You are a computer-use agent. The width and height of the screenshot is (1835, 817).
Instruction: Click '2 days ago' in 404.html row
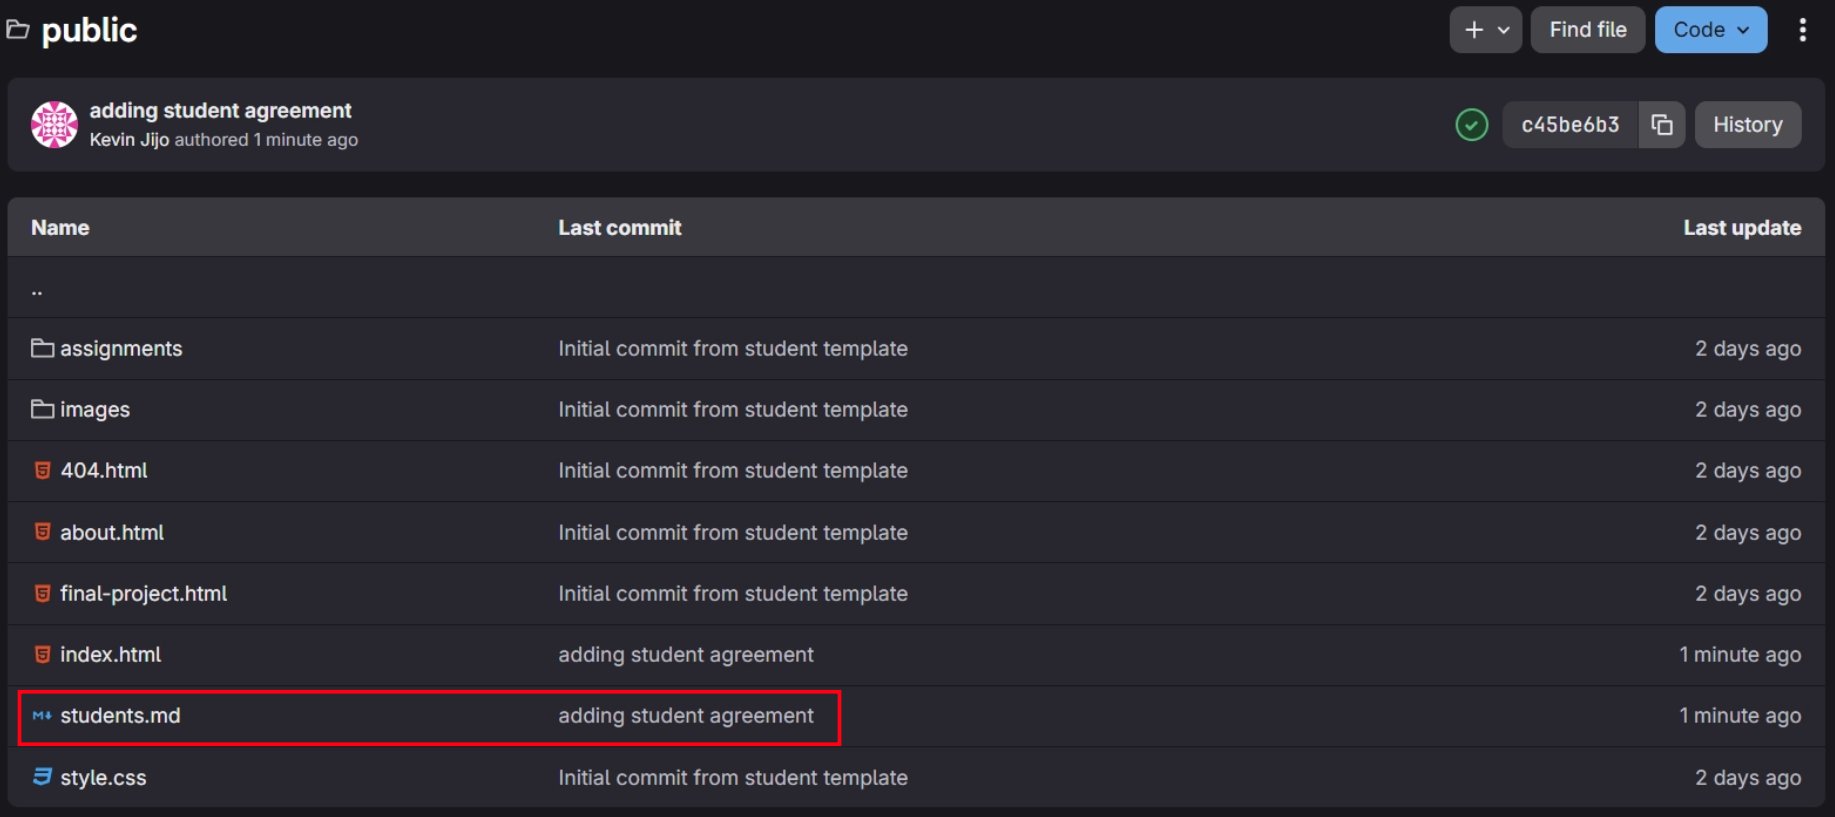(x=1748, y=470)
